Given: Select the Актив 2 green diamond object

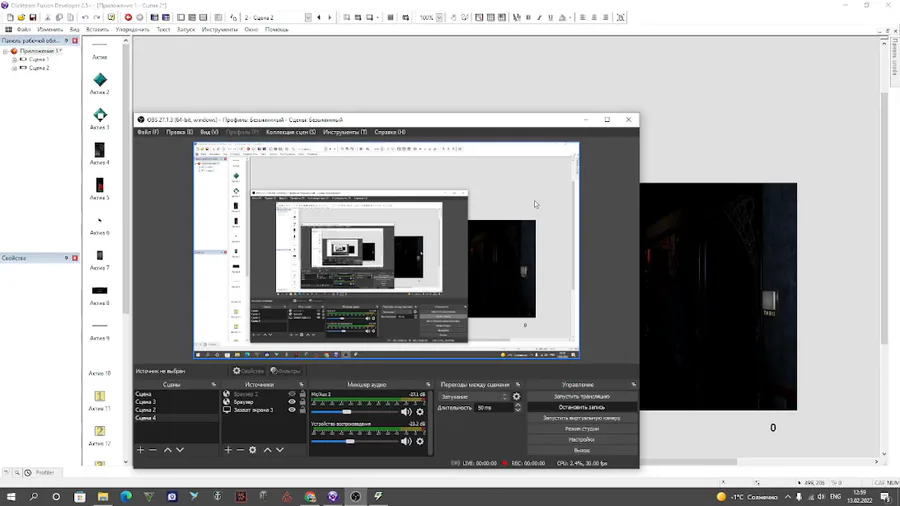Looking at the screenshot, I should [100, 80].
